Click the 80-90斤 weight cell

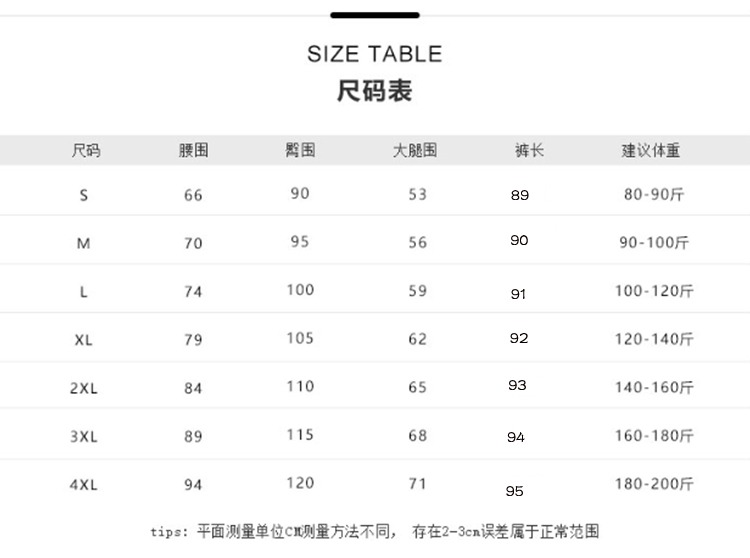(654, 194)
